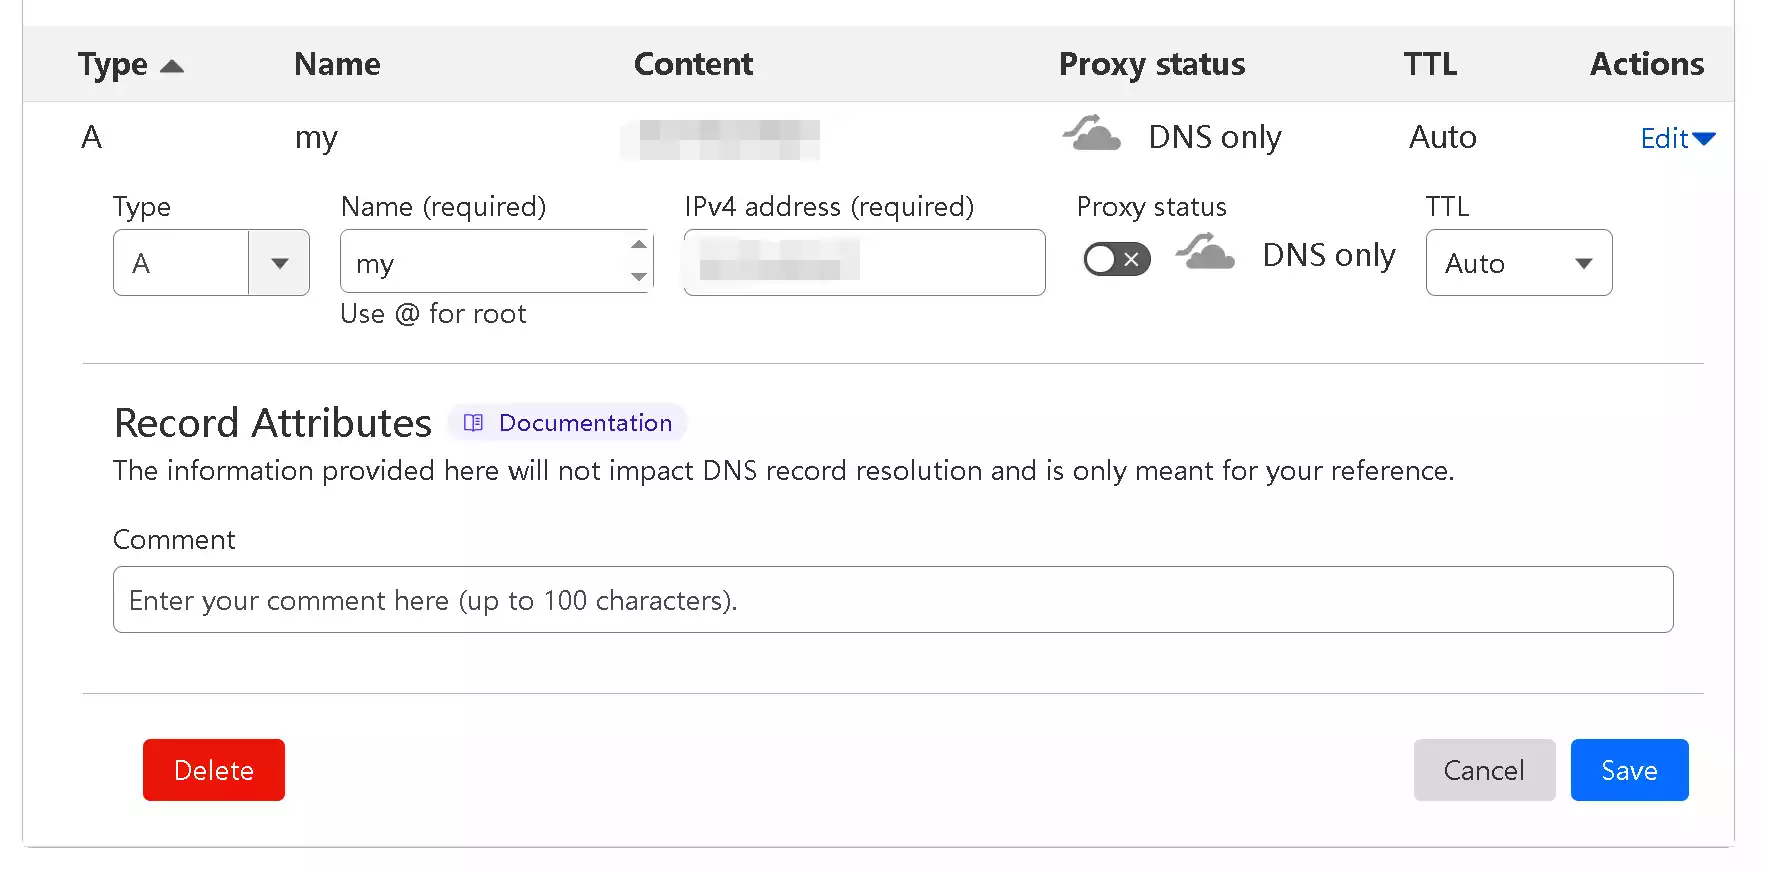The height and width of the screenshot is (871, 1765).
Task: Click into the Comment text field
Action: (x=892, y=600)
